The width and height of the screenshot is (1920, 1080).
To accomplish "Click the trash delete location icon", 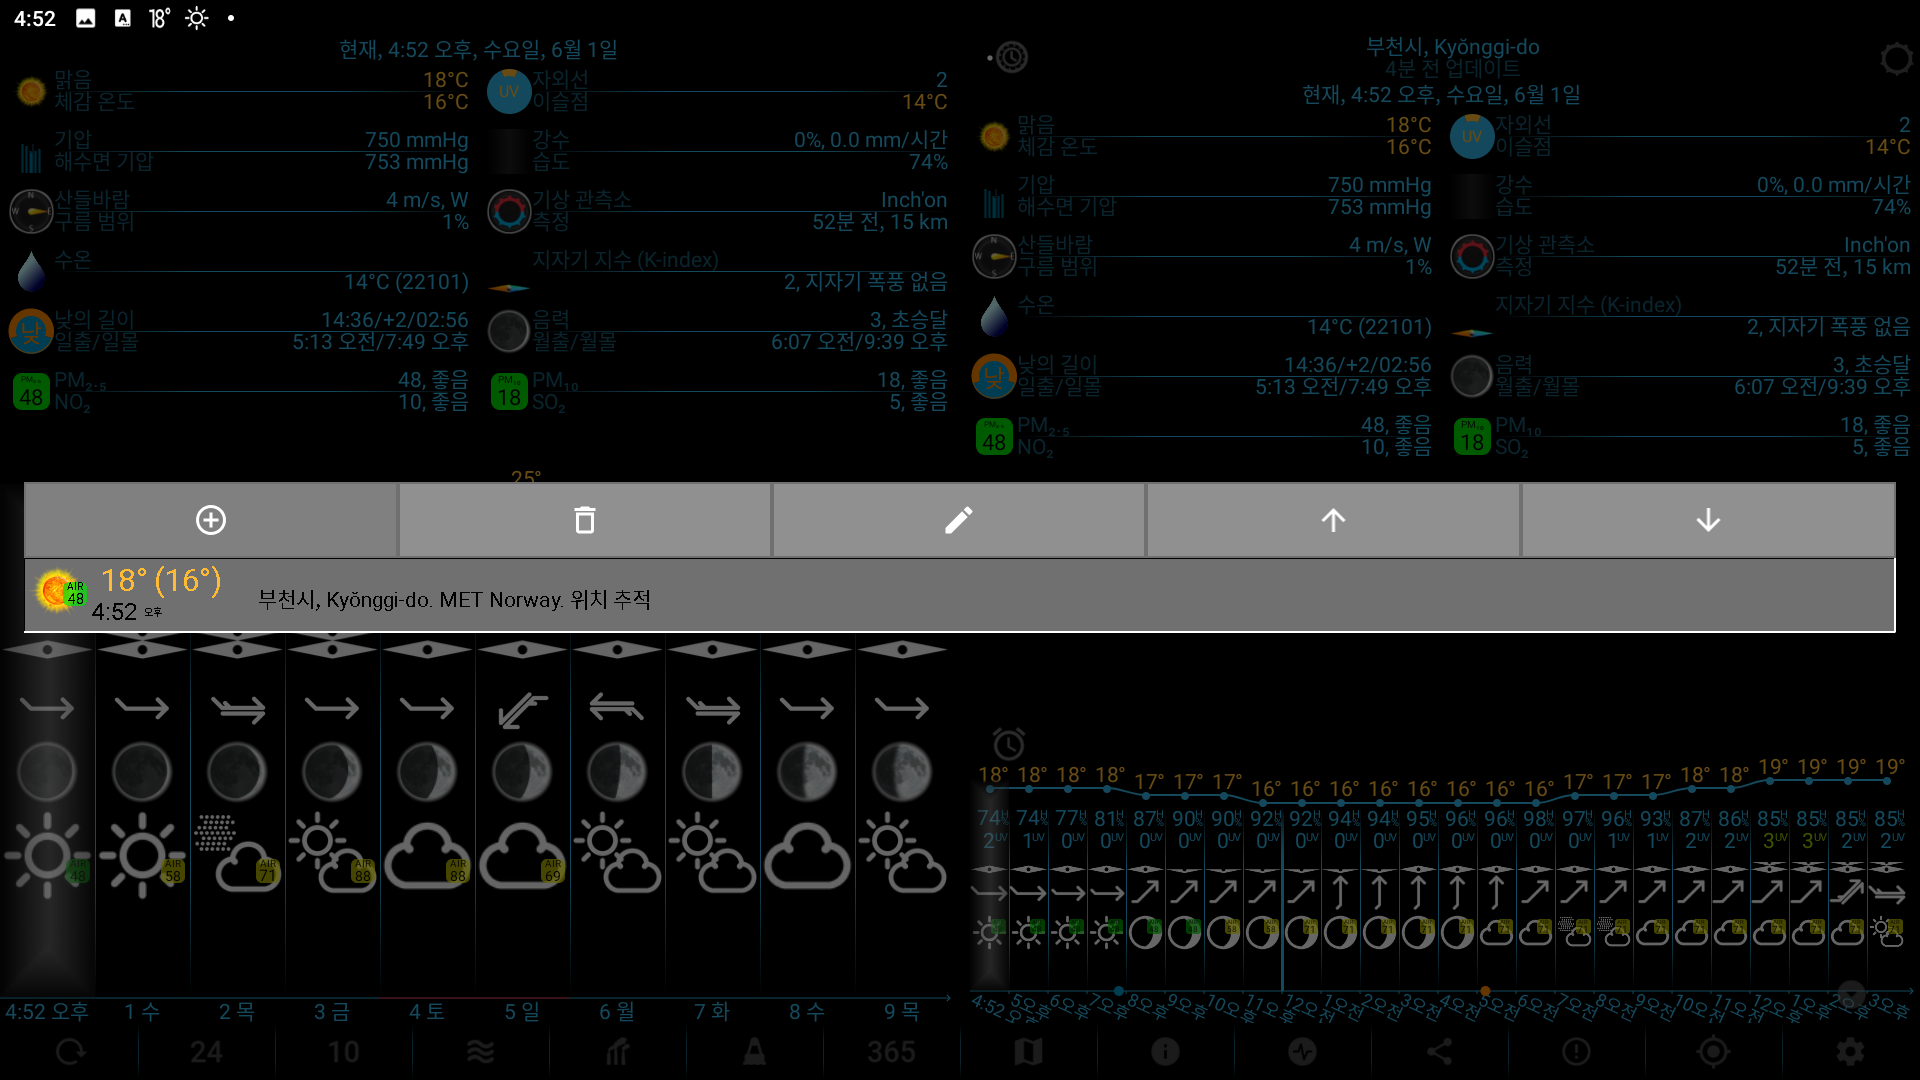I will (585, 520).
